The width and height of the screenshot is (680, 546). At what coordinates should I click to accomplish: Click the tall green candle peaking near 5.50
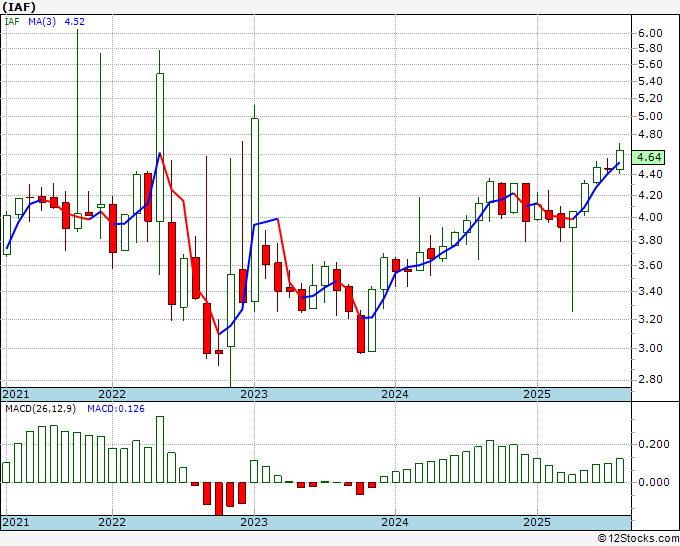[x=160, y=147]
